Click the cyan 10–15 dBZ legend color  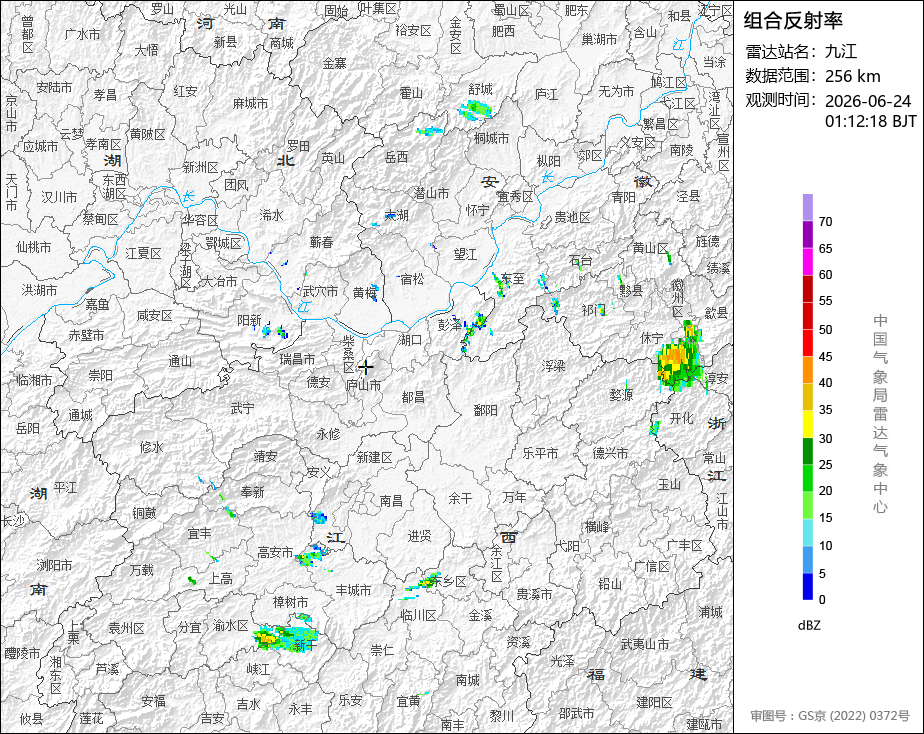807,533
